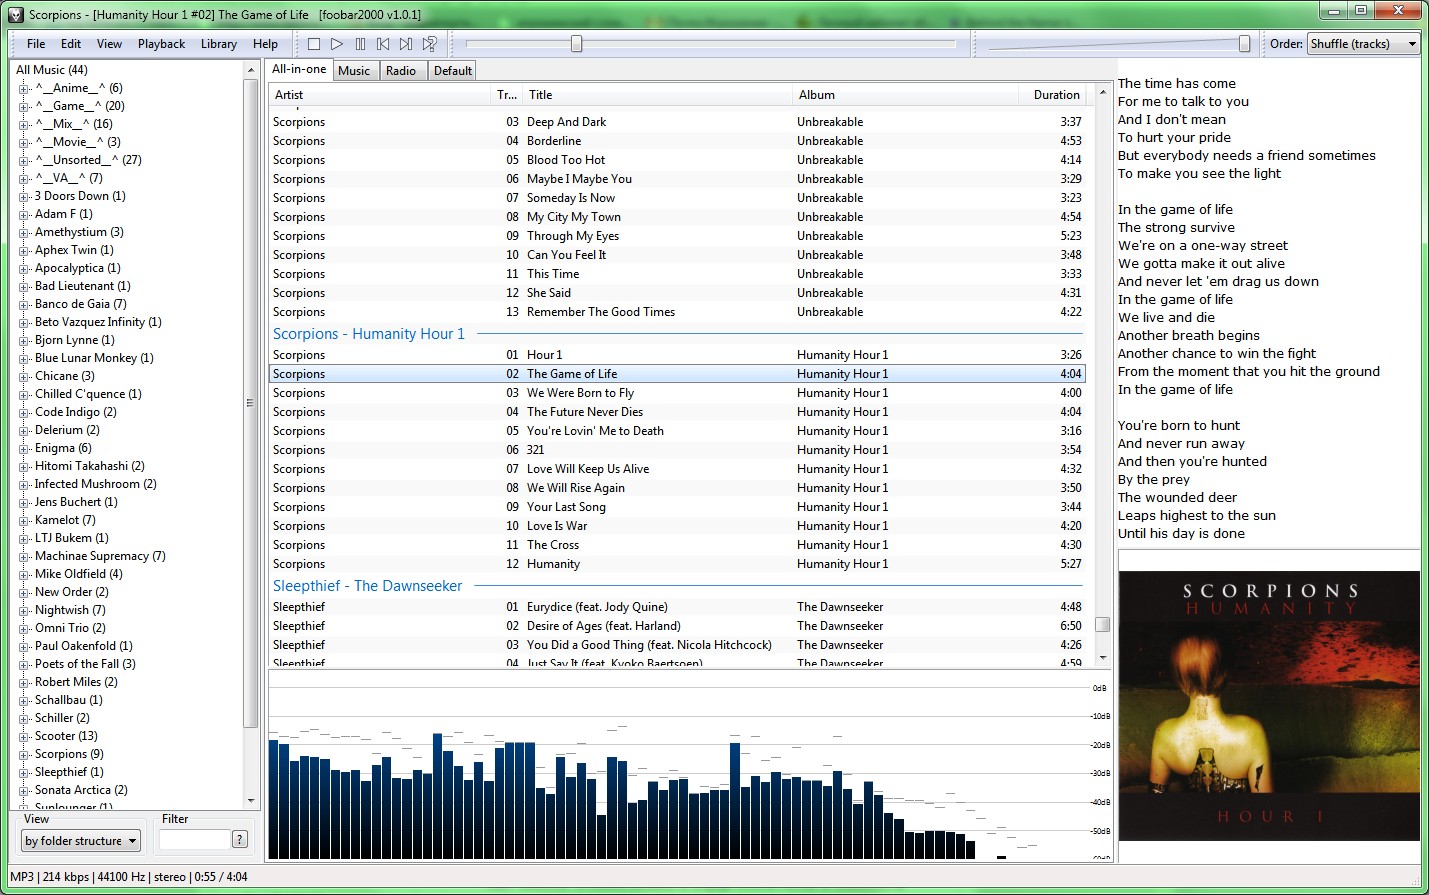Skip to the next track
This screenshot has height=895, width=1429.
tap(406, 44)
